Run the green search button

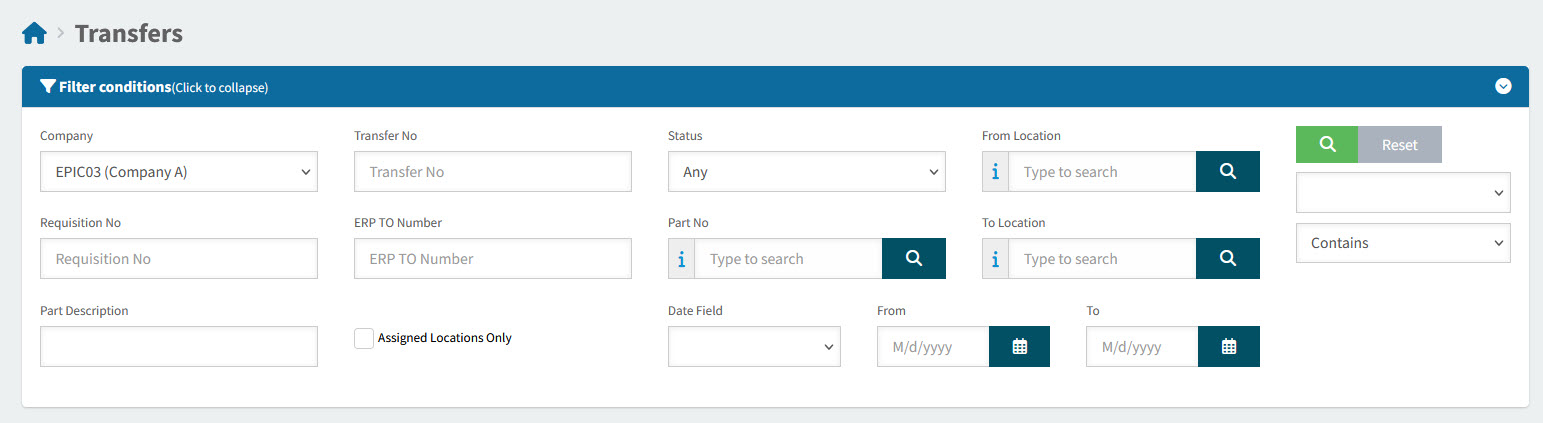pyautogui.click(x=1326, y=144)
